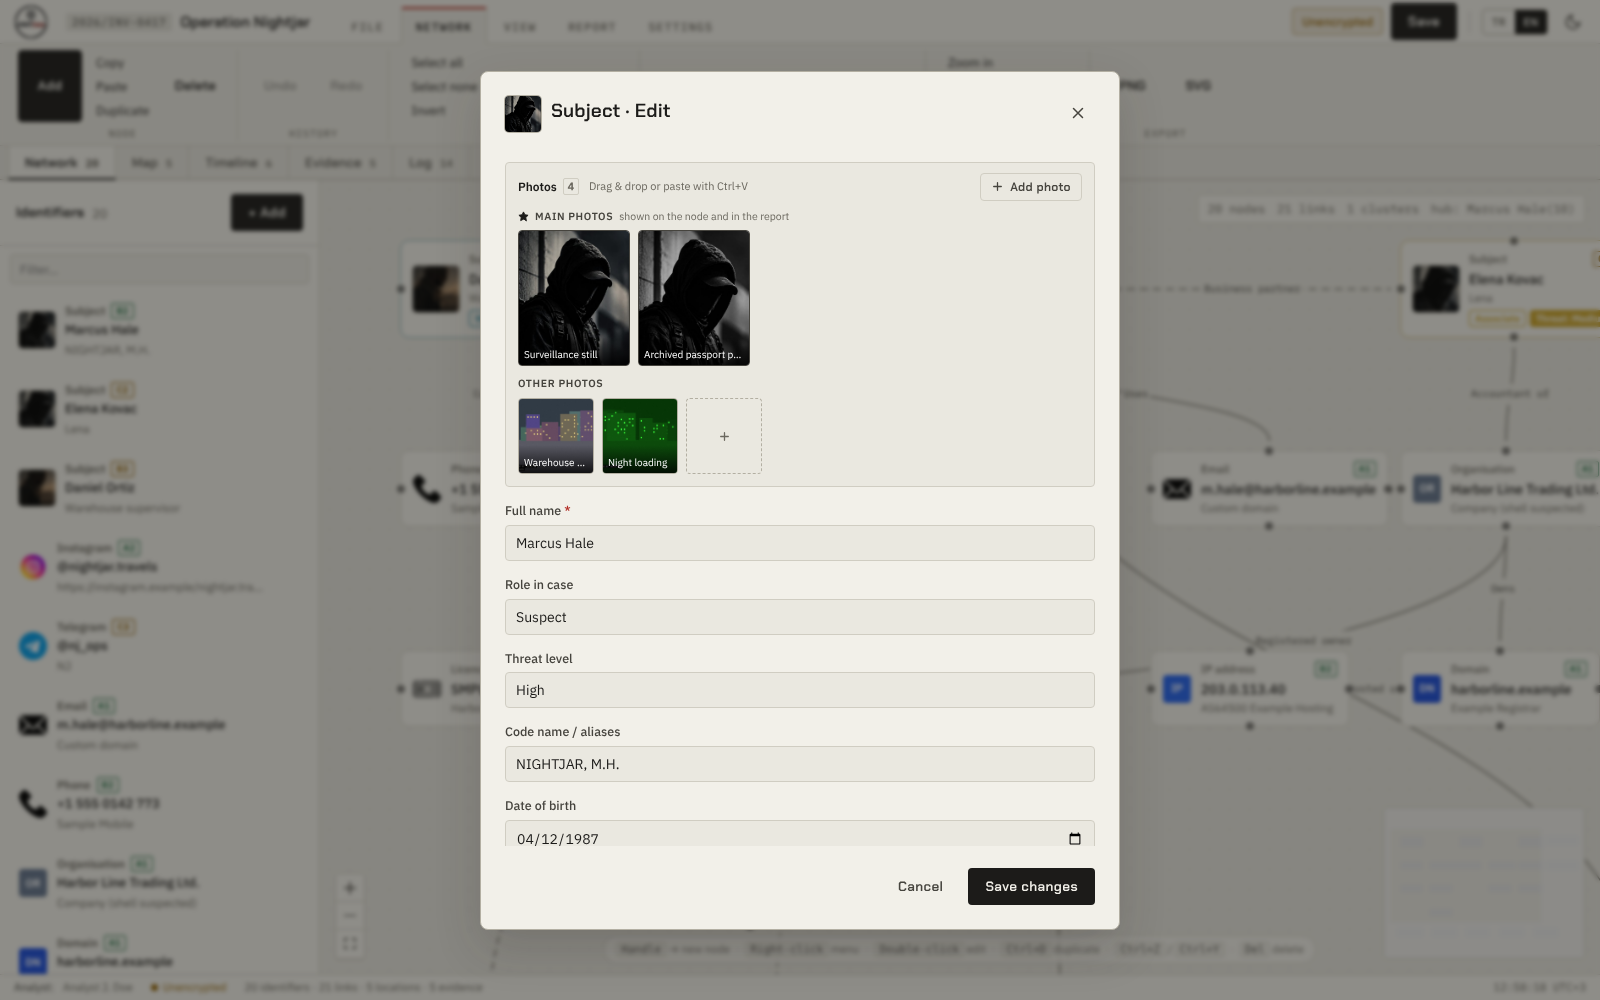Switch to the Timeline tab

tap(238, 162)
